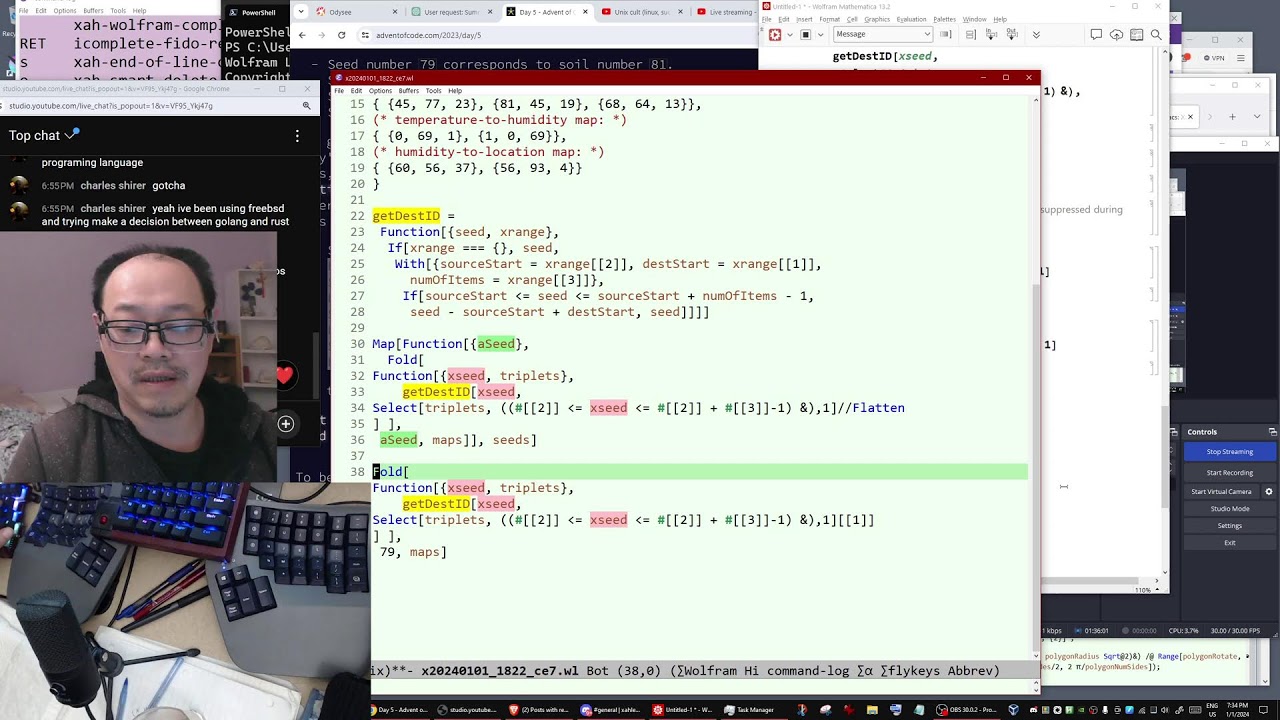Image resolution: width=1280 pixels, height=720 pixels.
Task: Click the Emacs mode line file name x20240101_1822_ce7.wl
Action: pyautogui.click(x=500, y=671)
